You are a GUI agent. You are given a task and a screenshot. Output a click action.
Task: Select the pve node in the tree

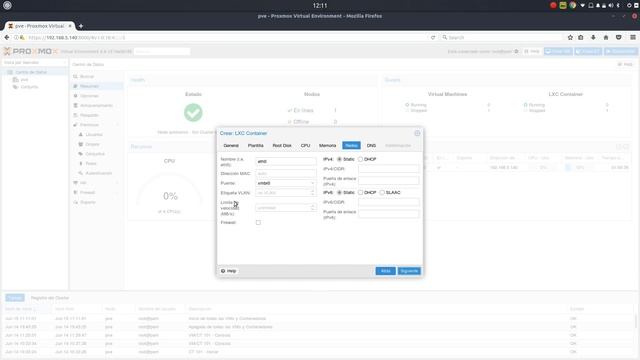click(x=24, y=80)
